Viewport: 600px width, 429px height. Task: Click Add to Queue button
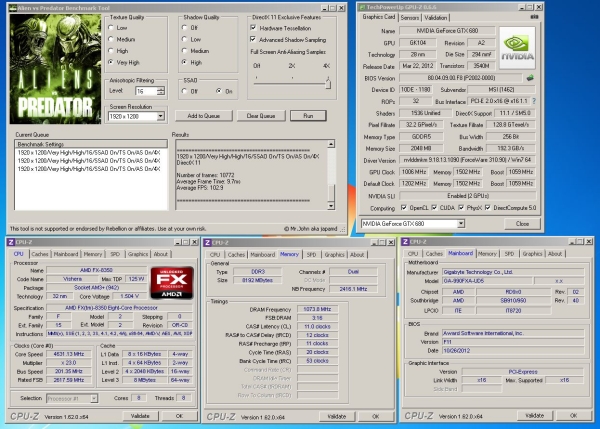204,116
